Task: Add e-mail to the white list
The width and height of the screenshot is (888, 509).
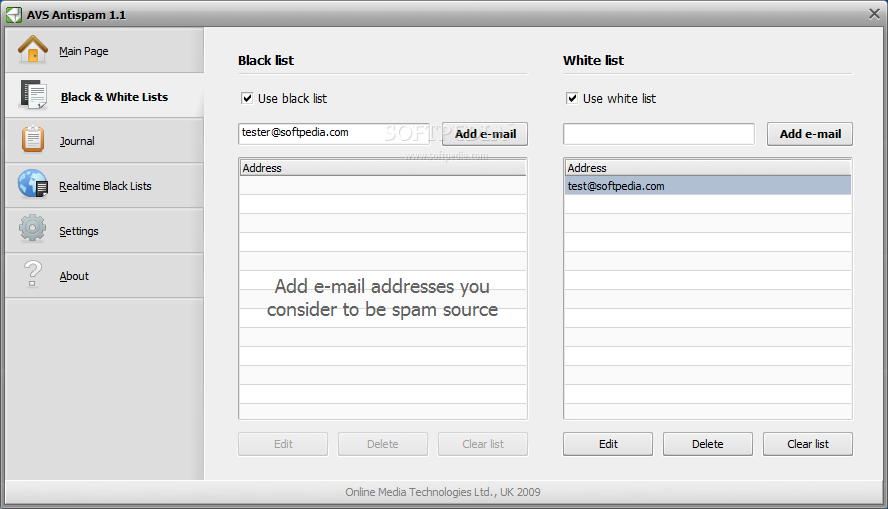Action: [x=810, y=134]
